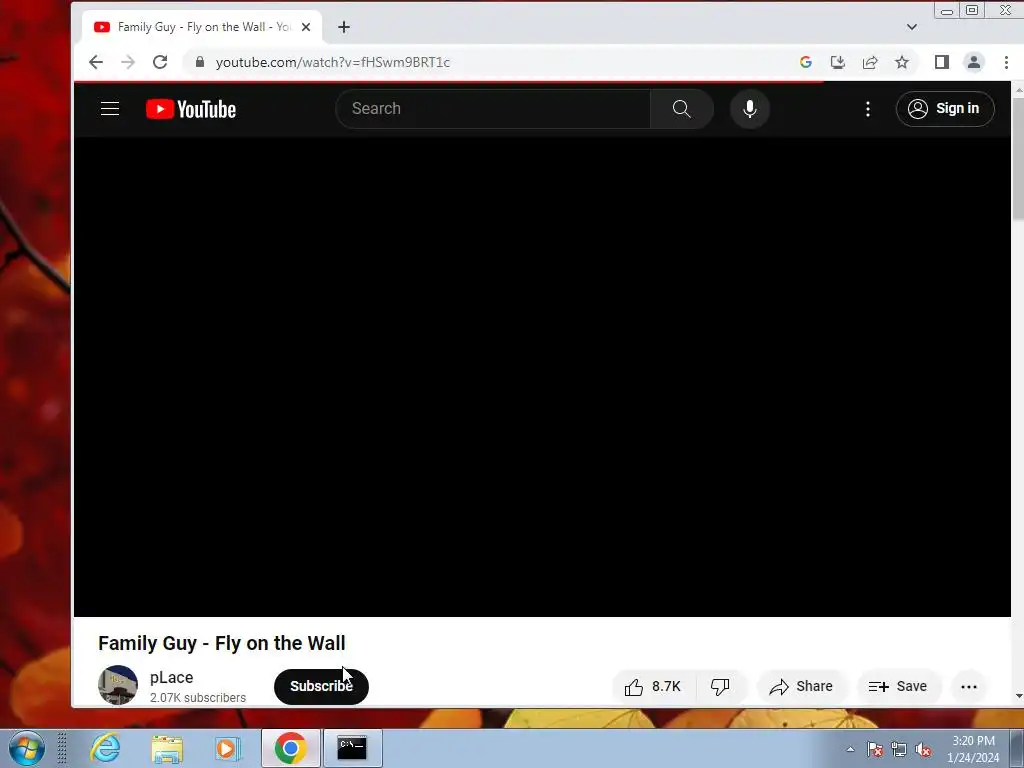Open Windows Explorer from taskbar
This screenshot has width=1024, height=768.
(x=167, y=748)
